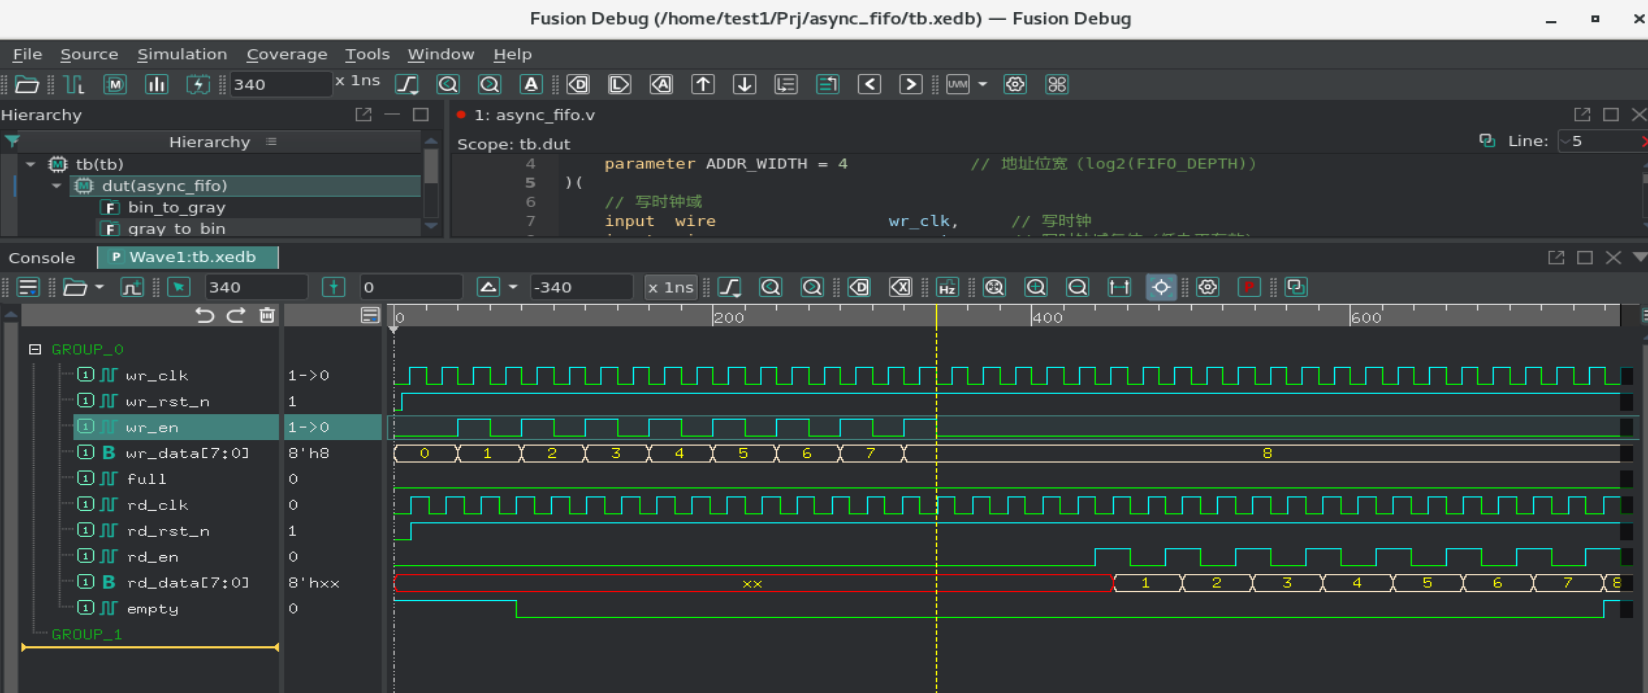Open the Simulation menu
The height and width of the screenshot is (693, 1648).
(182, 54)
